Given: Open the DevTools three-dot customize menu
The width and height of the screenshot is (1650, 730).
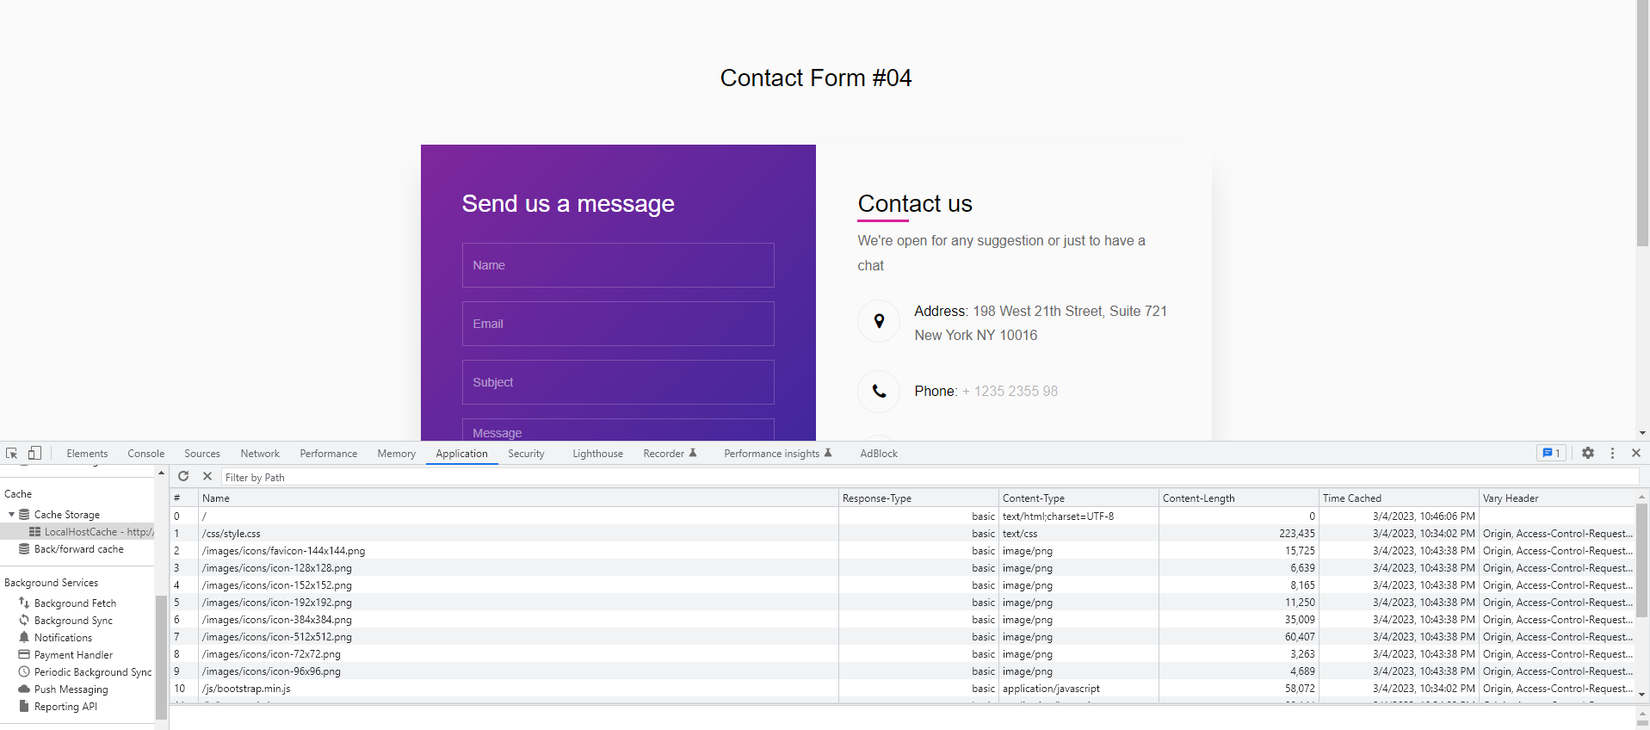Looking at the screenshot, I should tap(1612, 453).
